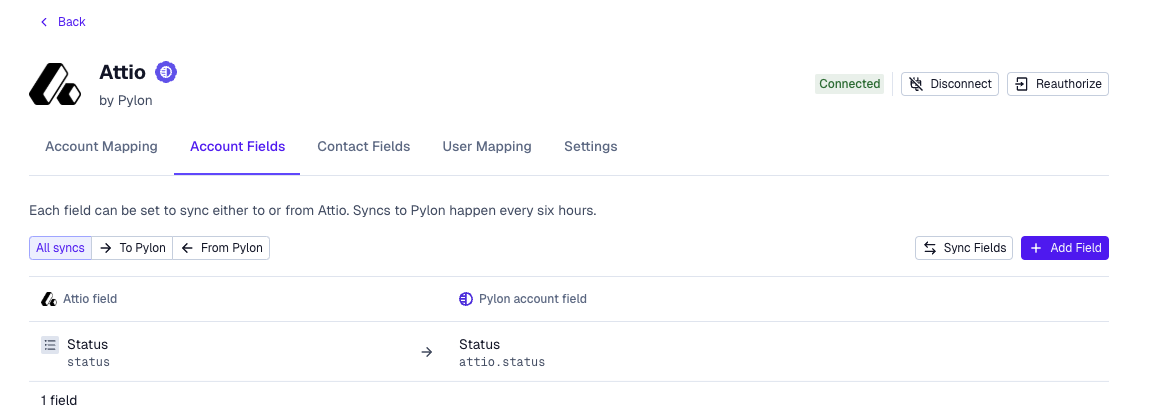Click the sync direction arrow in Status row
Screen dimensions: 1171x420
[x=427, y=352]
